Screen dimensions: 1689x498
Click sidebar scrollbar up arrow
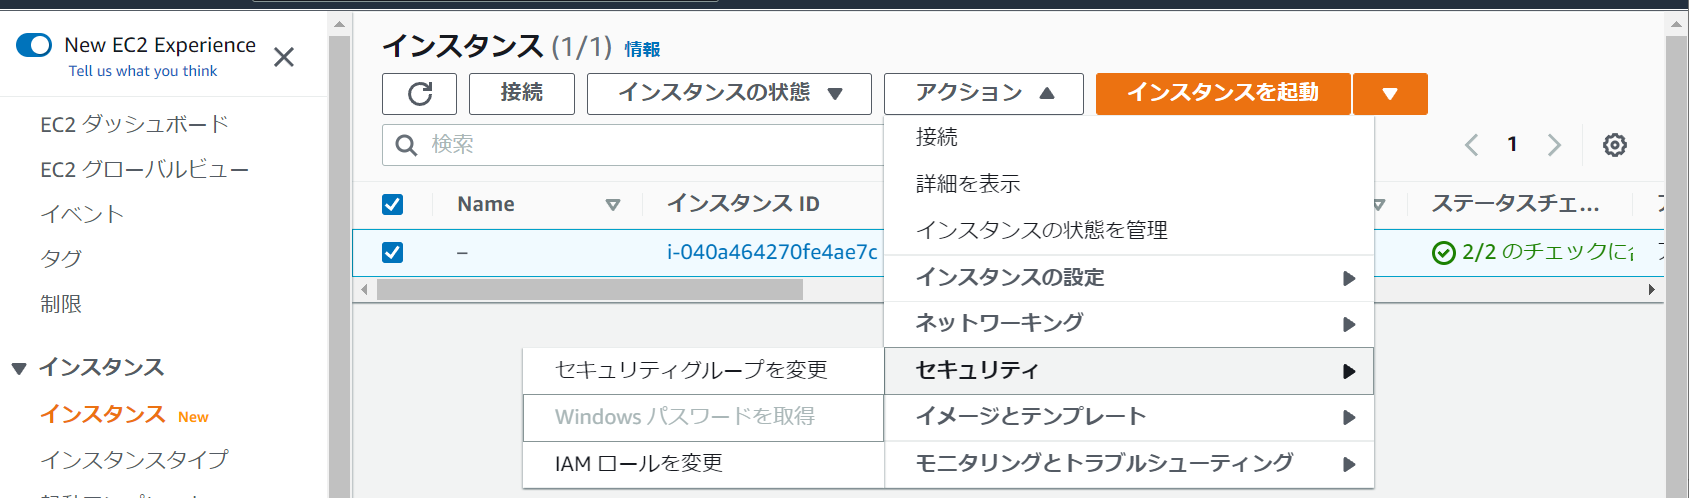click(339, 24)
